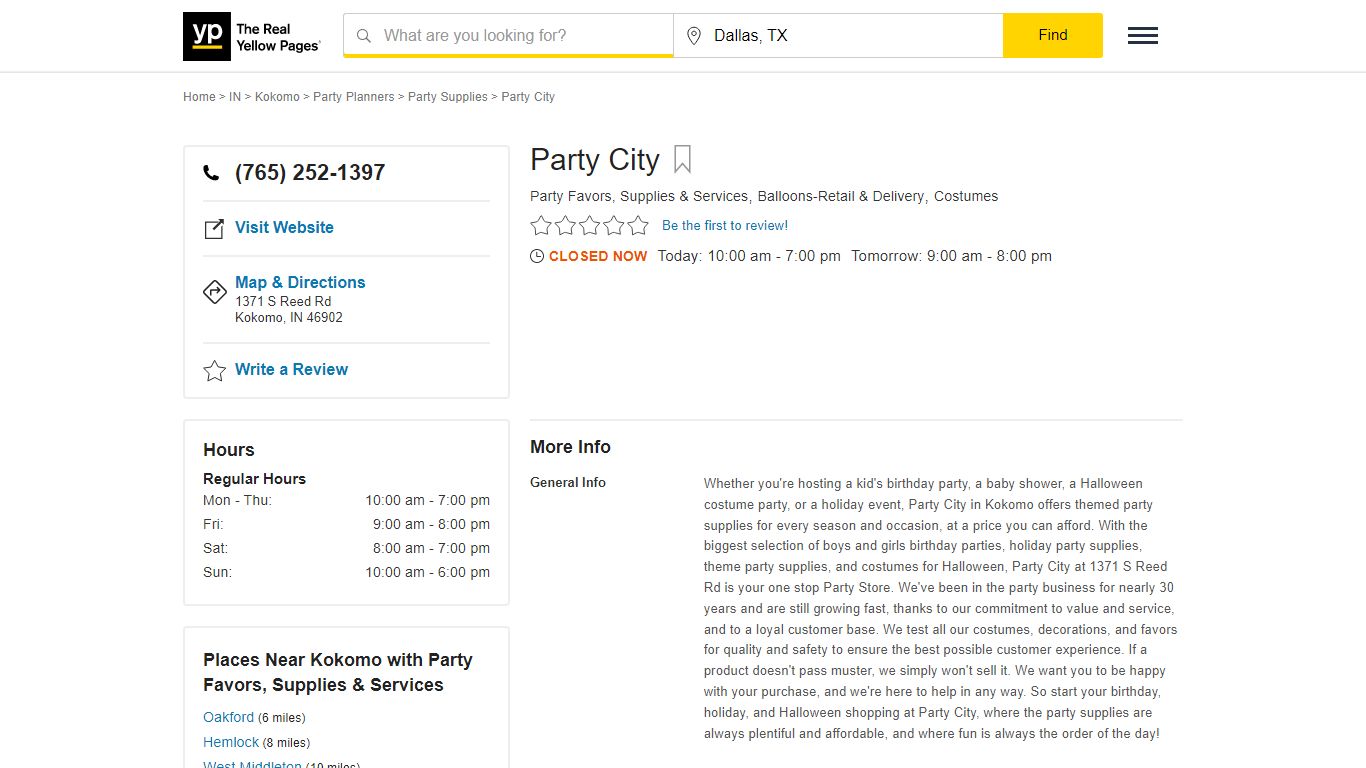Open Party Favors, Supplies & Services category
The height and width of the screenshot is (768, 1366).
coord(639,196)
